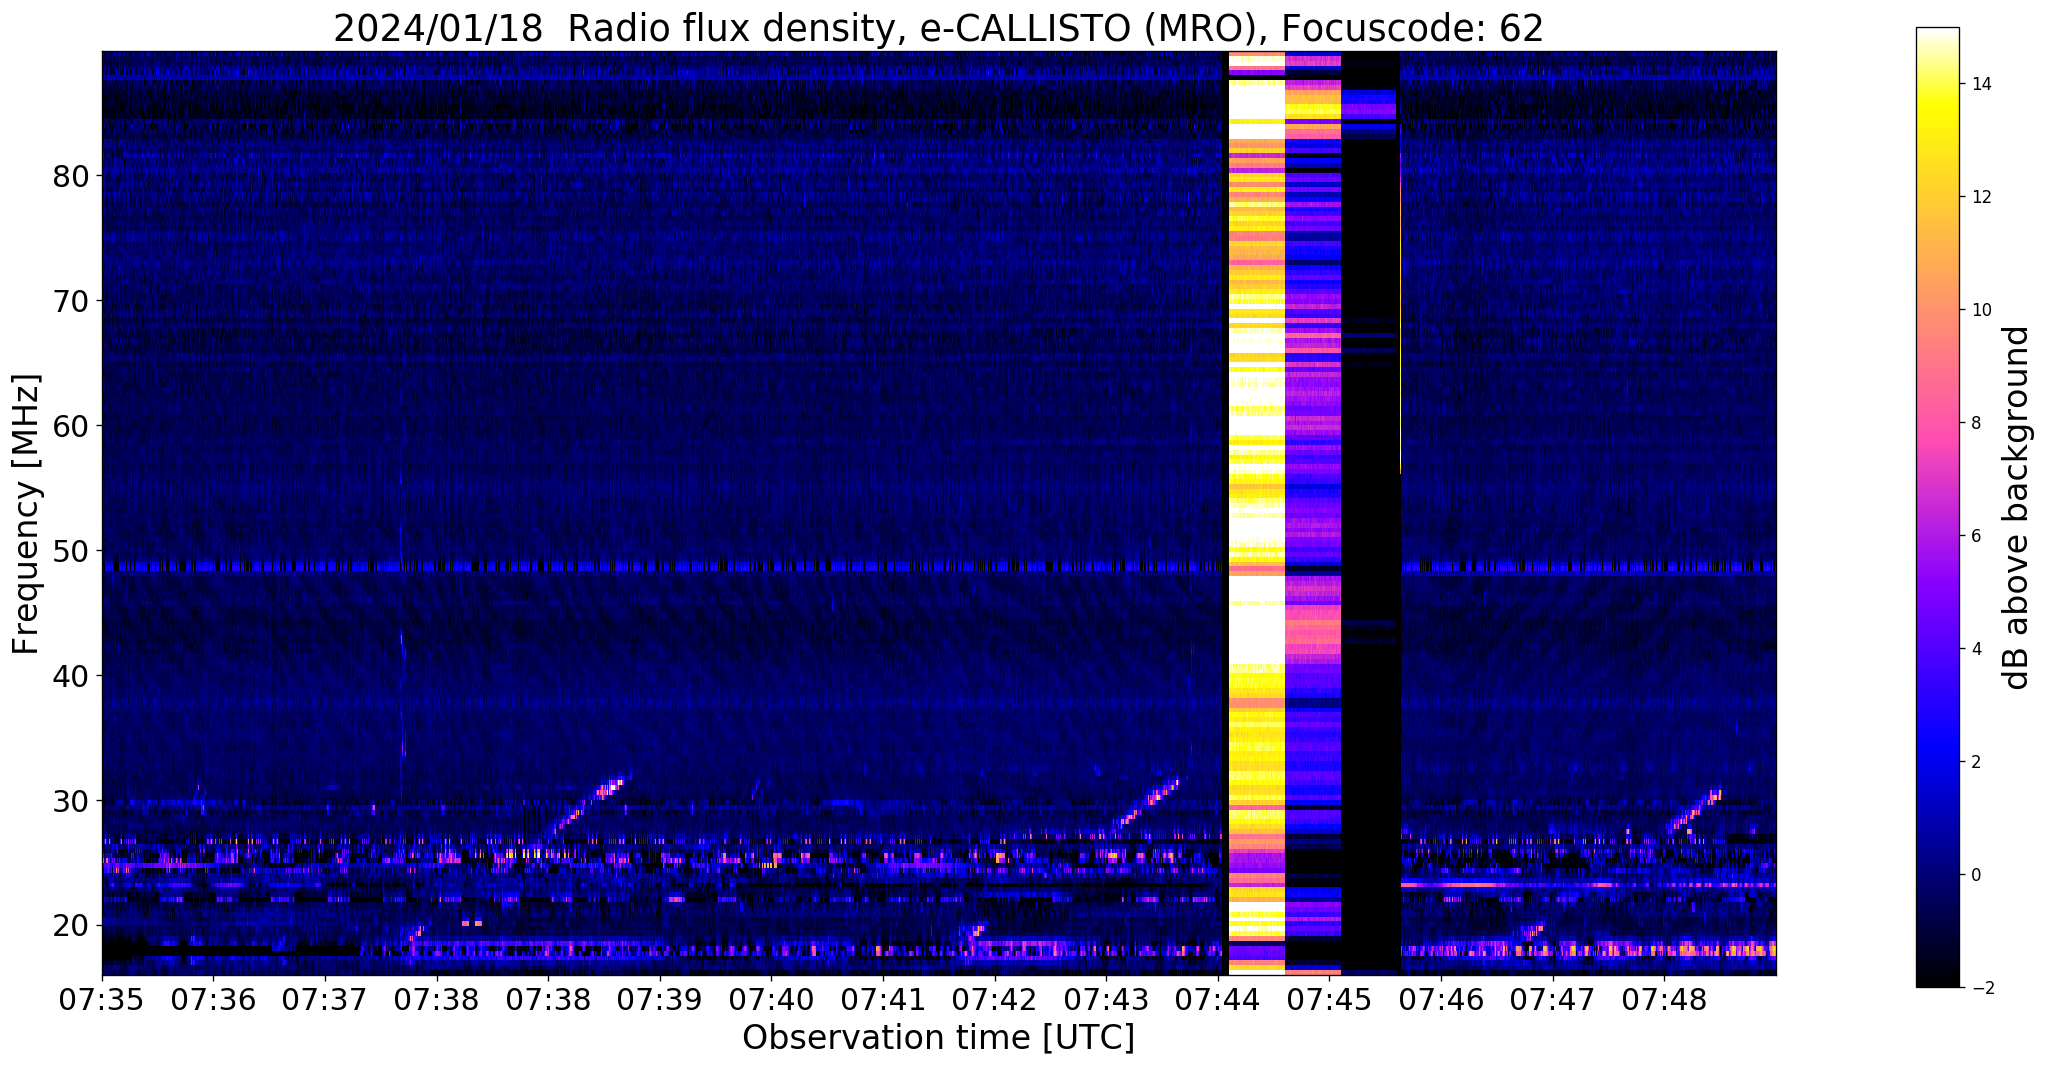Image resolution: width=2047 pixels, height=1067 pixels.
Task: Click the black data-gap column near 07:45
Action: [x=1370, y=513]
